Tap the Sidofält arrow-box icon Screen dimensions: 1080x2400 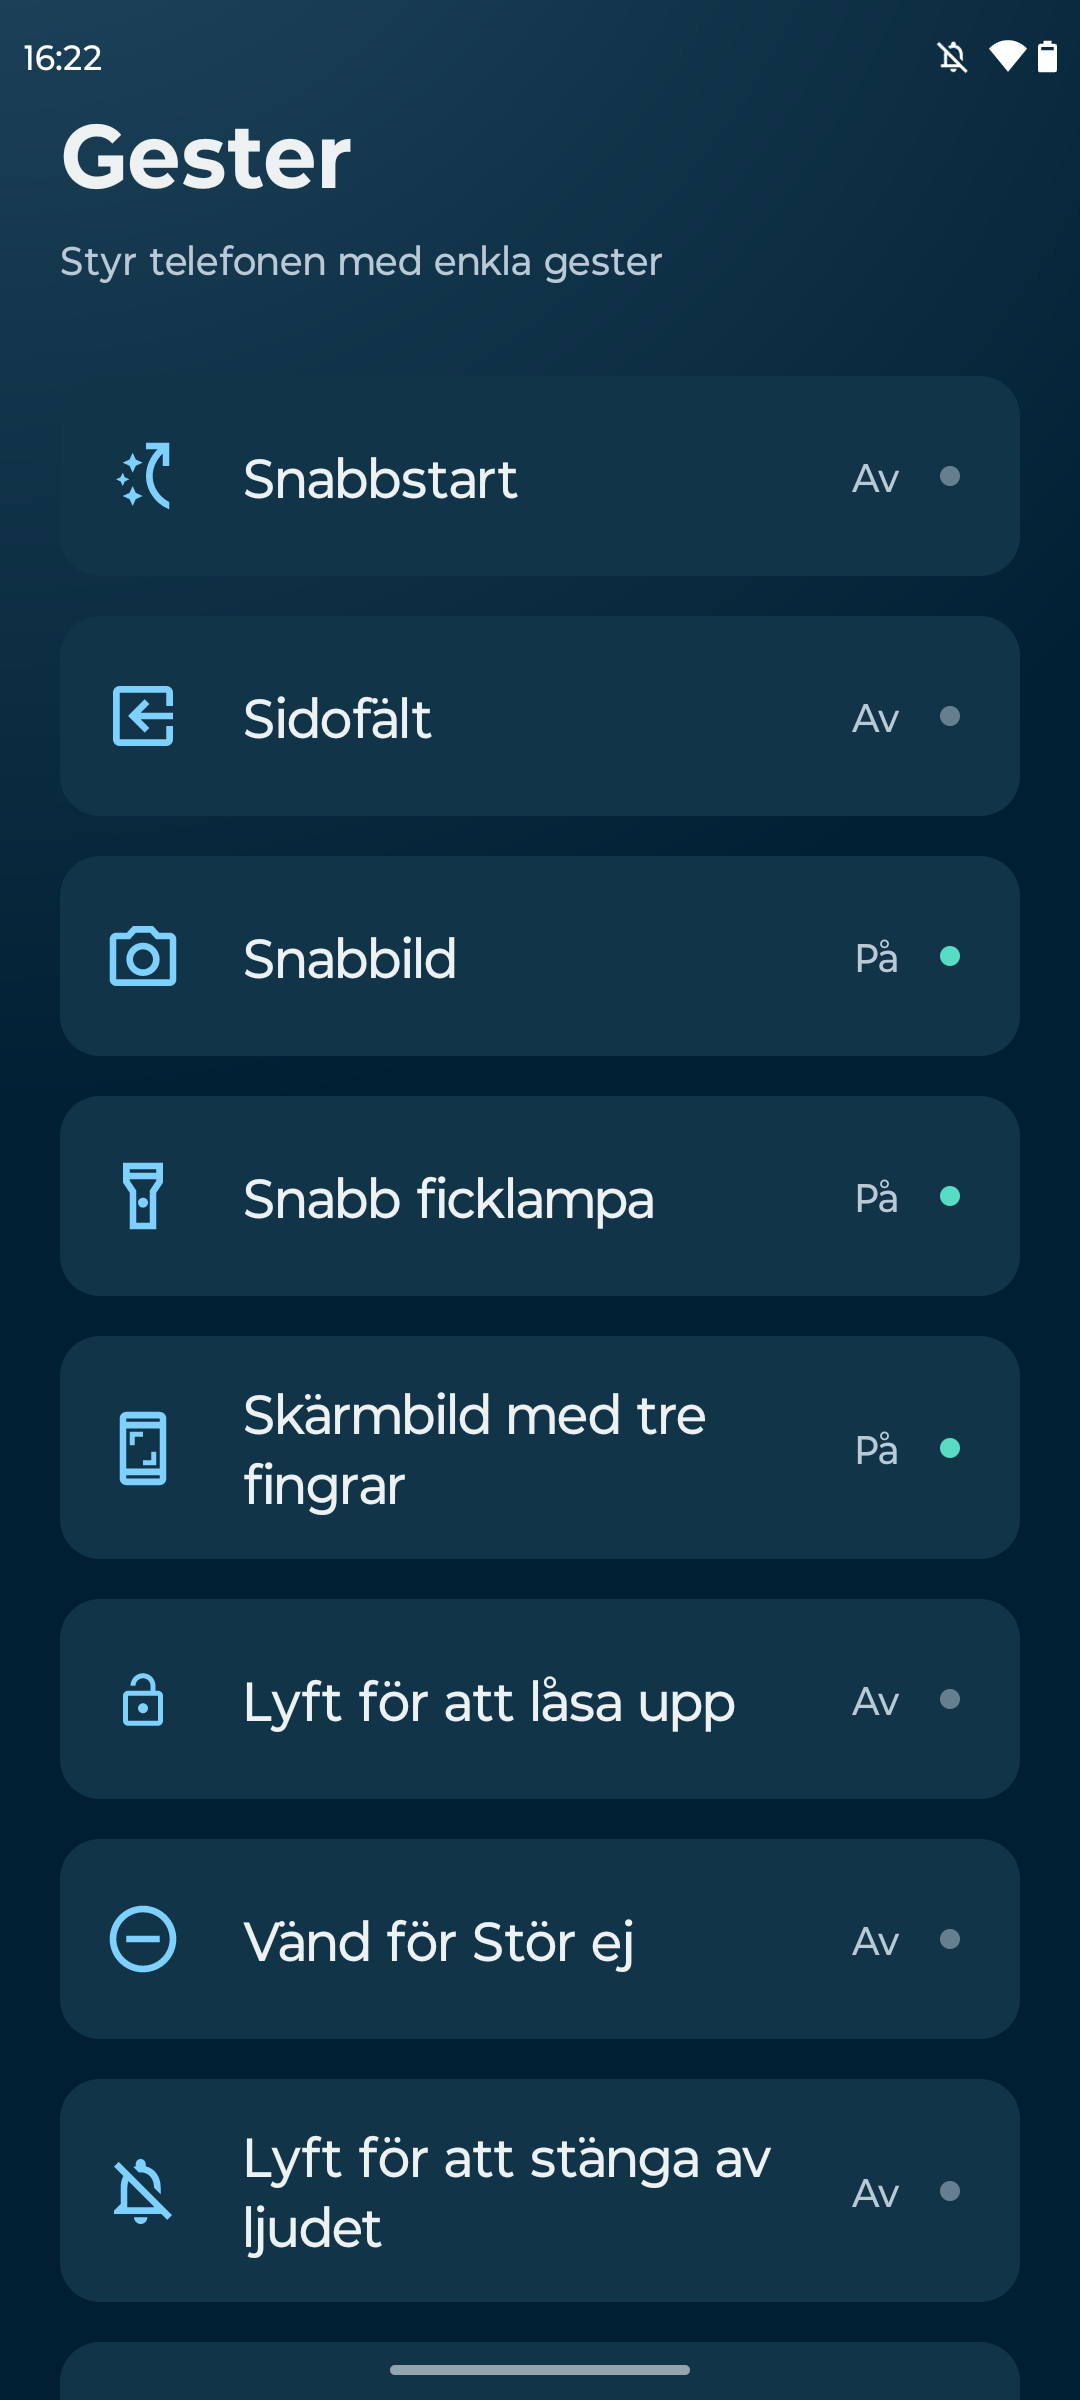tap(143, 716)
